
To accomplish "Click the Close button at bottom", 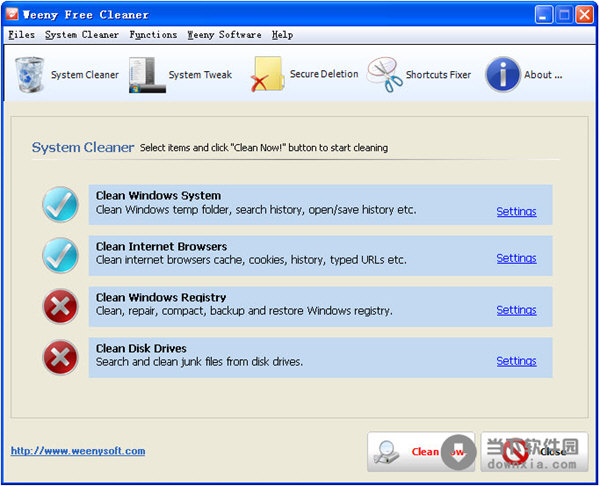I will click(534, 452).
